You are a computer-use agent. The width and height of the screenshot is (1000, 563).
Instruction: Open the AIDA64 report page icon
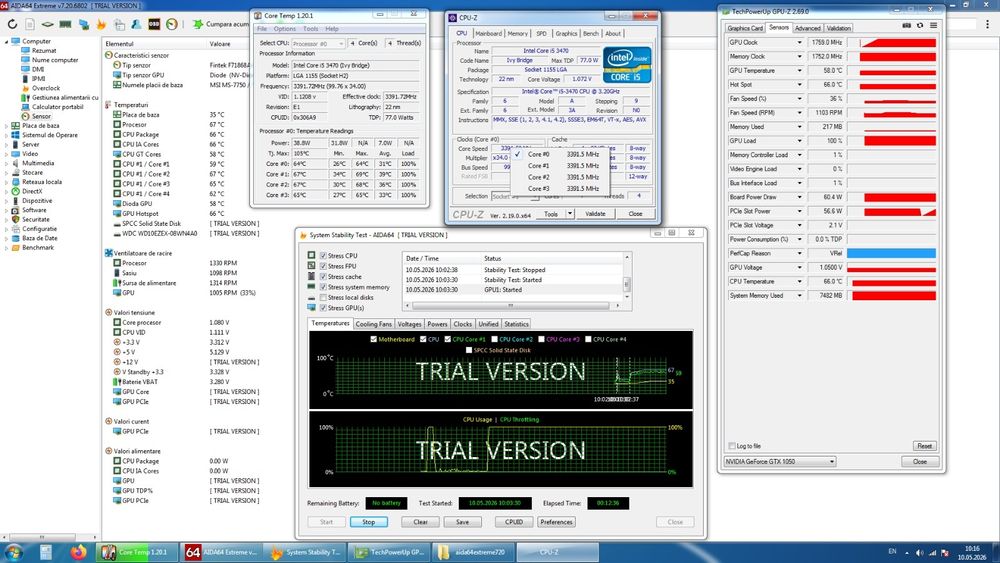30,24
